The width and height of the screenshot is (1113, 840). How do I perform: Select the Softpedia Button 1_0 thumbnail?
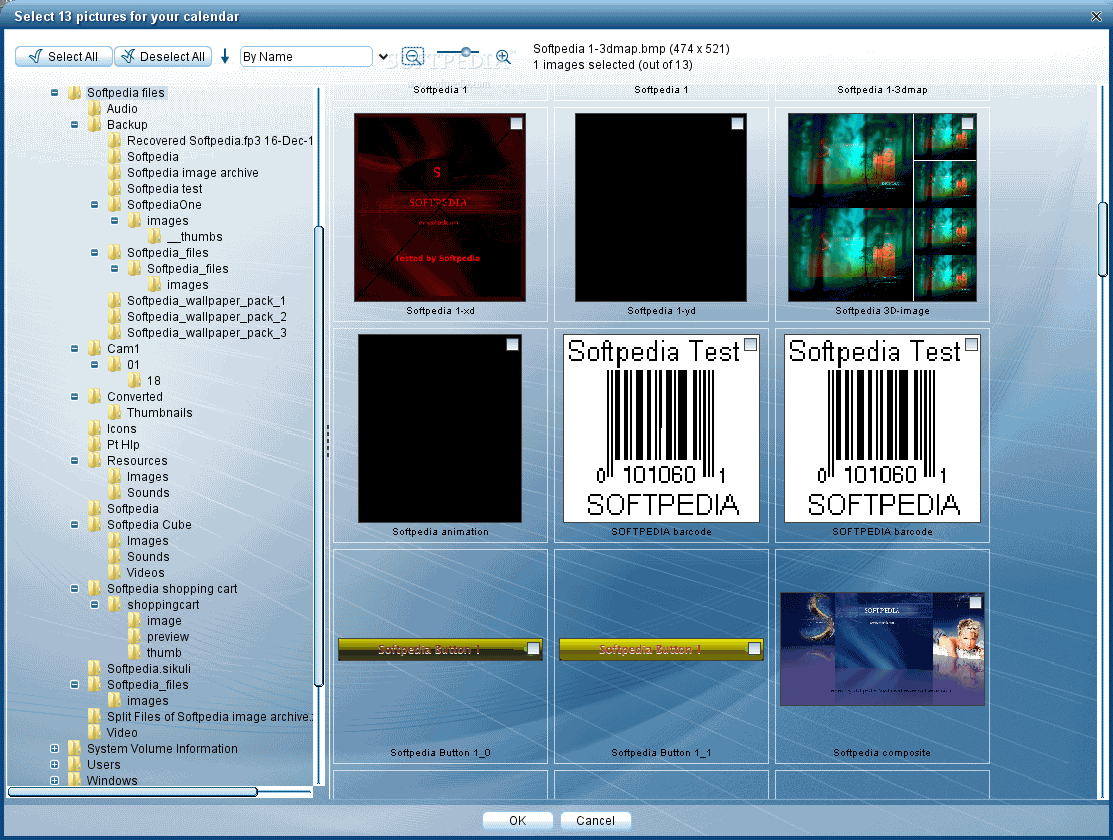click(x=440, y=649)
